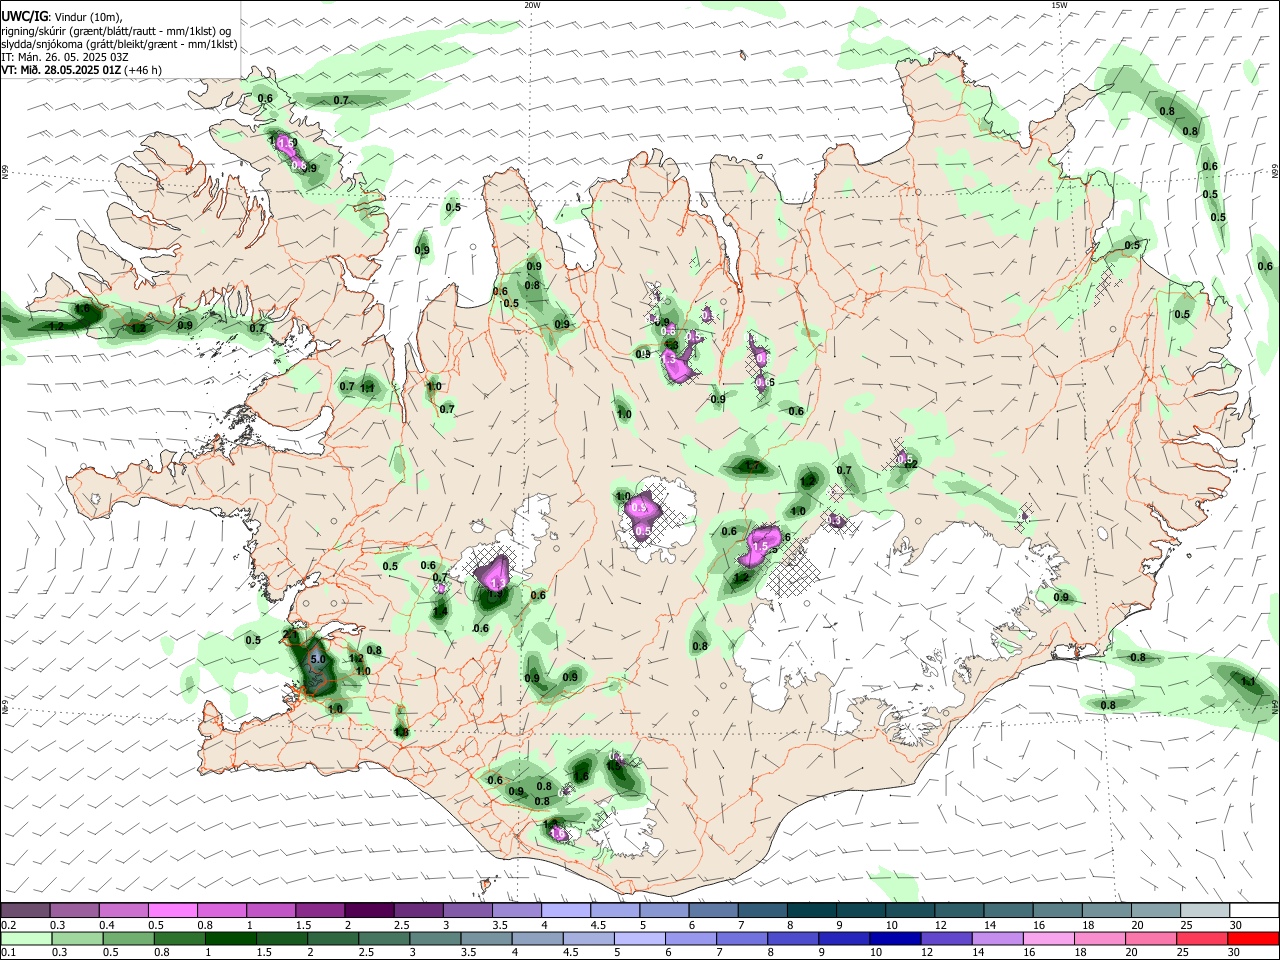Click the 'Vindur (10m)' label in header

click(x=90, y=17)
